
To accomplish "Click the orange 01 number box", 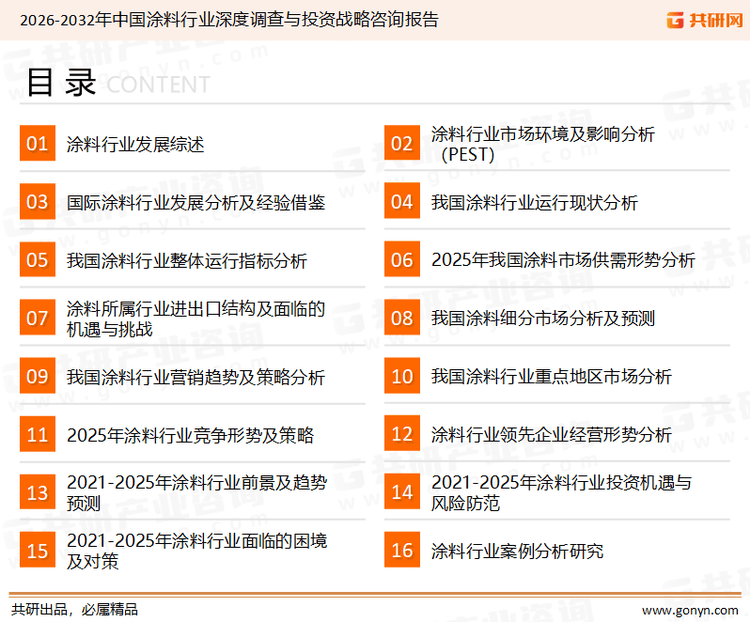I will point(37,143).
